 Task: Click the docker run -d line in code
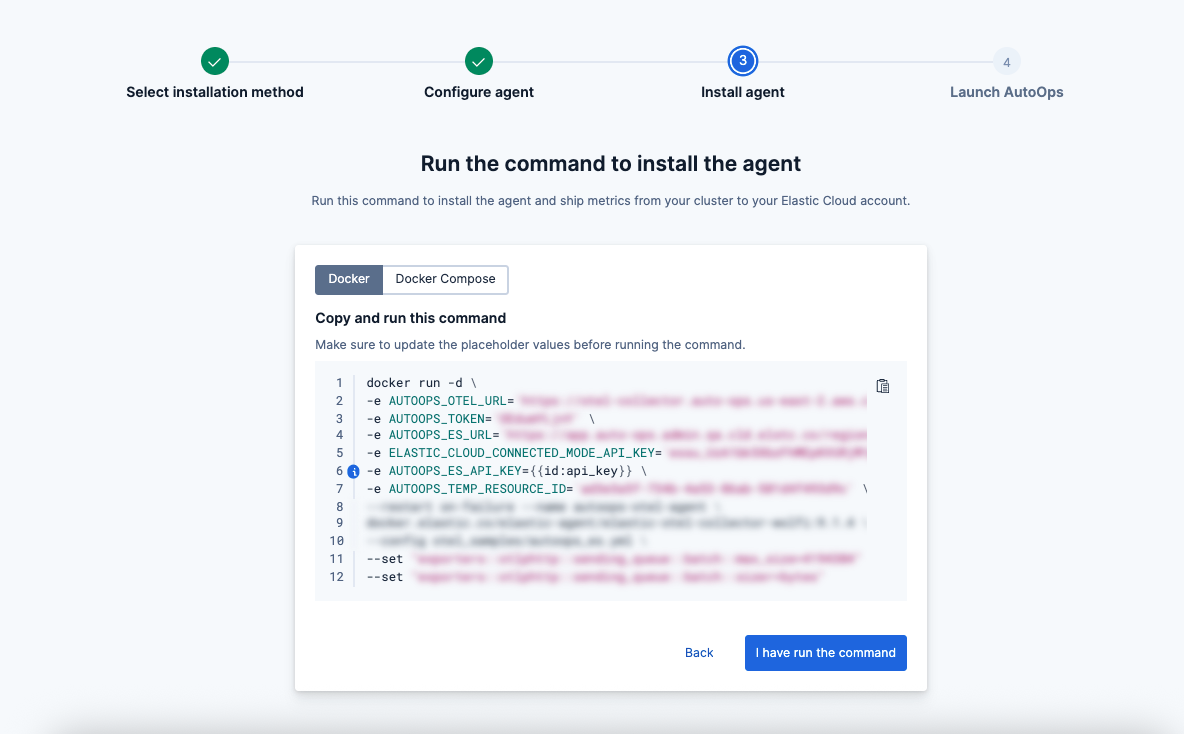coord(421,383)
